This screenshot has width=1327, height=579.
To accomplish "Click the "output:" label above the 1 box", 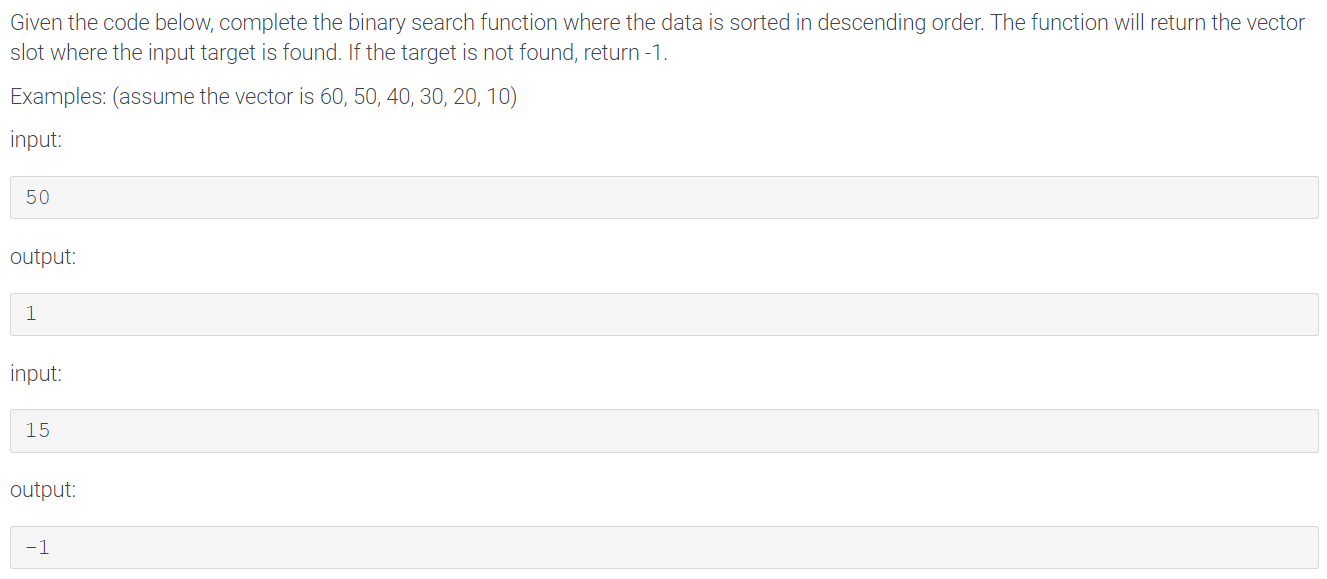I will [x=43, y=257].
